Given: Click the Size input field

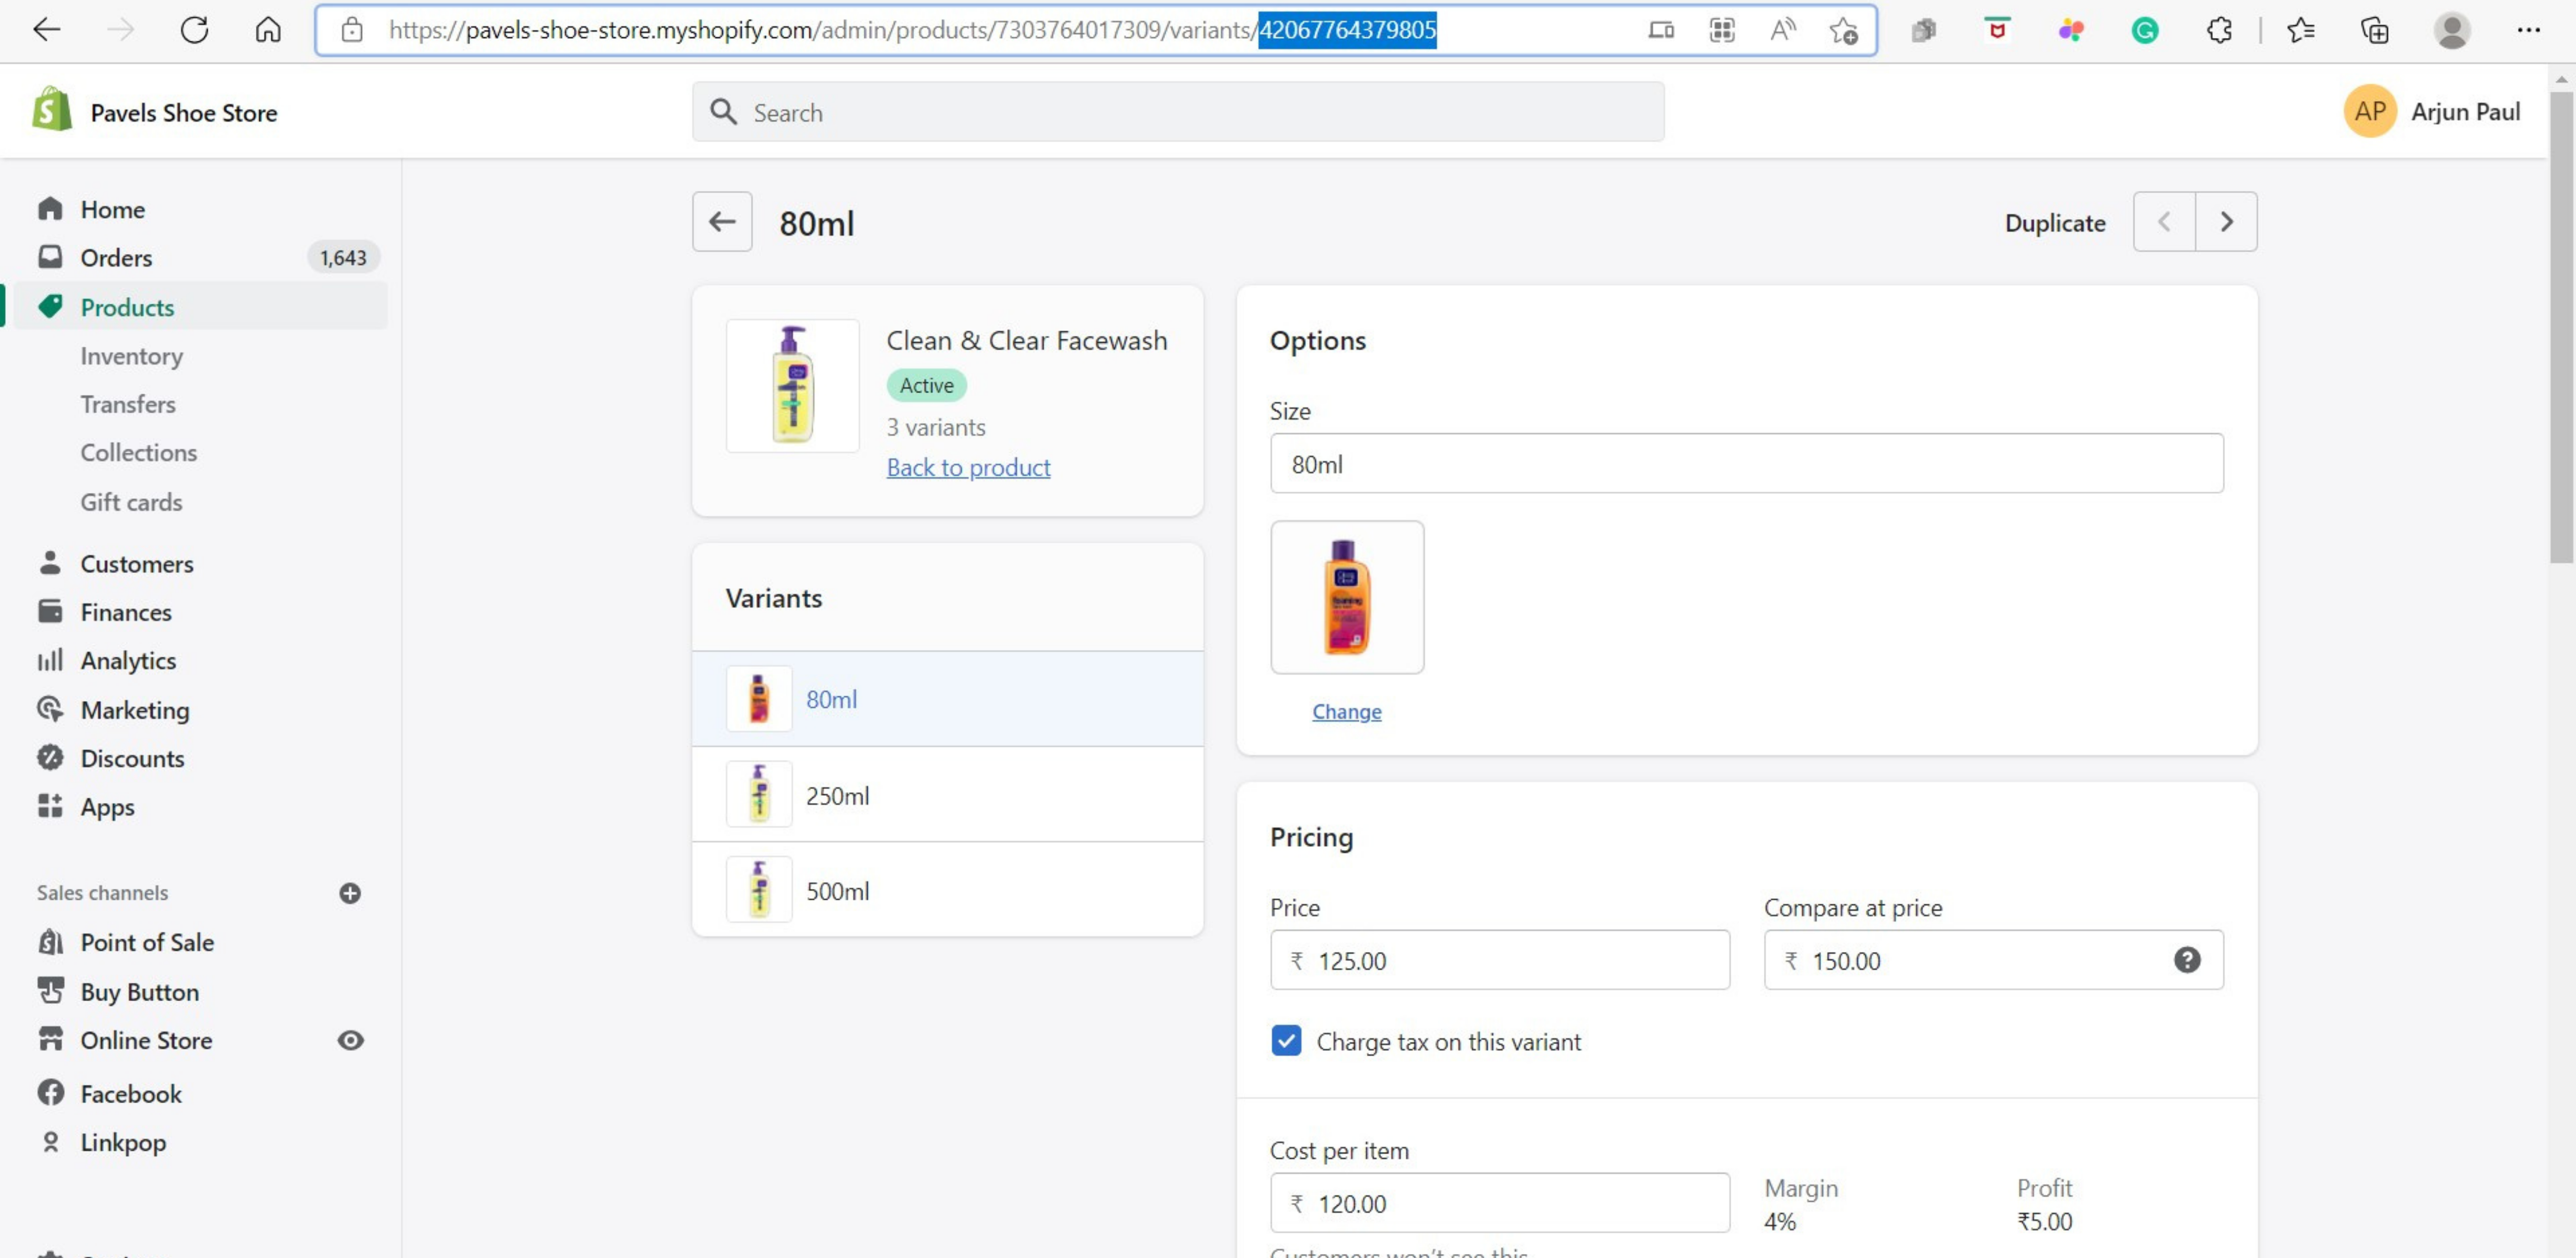Looking at the screenshot, I should (x=1746, y=464).
